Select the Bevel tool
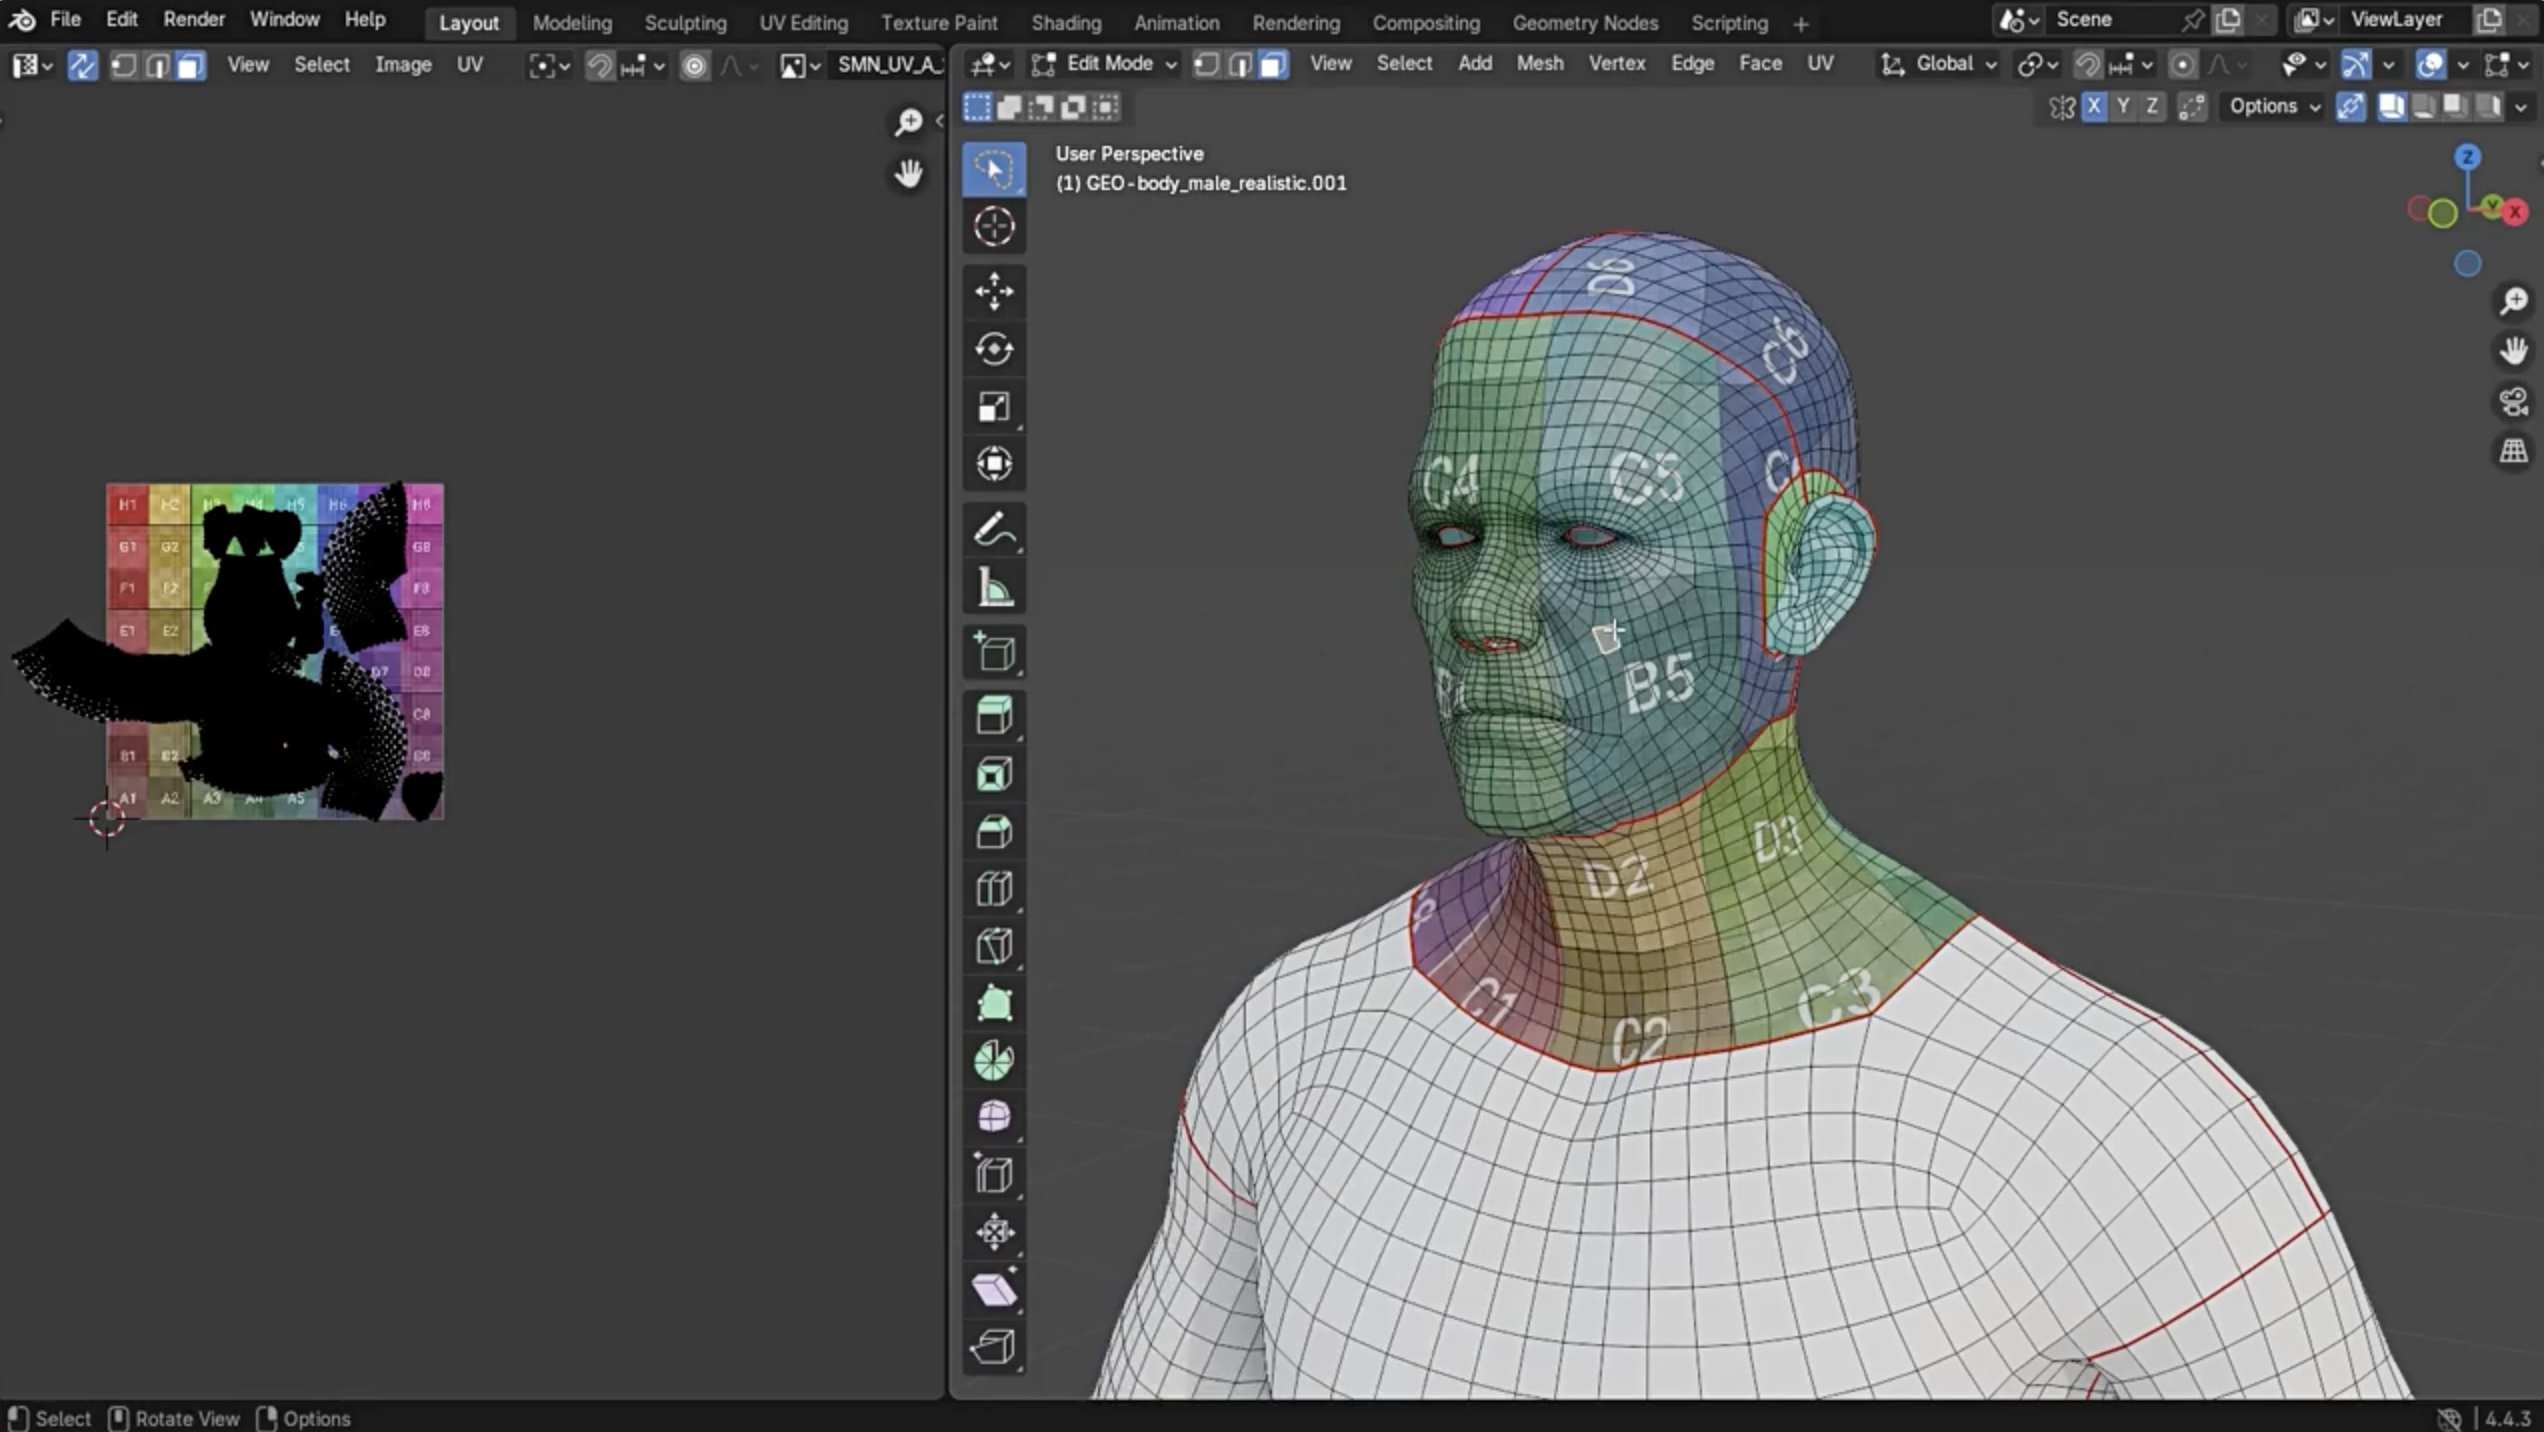The height and width of the screenshot is (1432, 2544). pos(993,832)
